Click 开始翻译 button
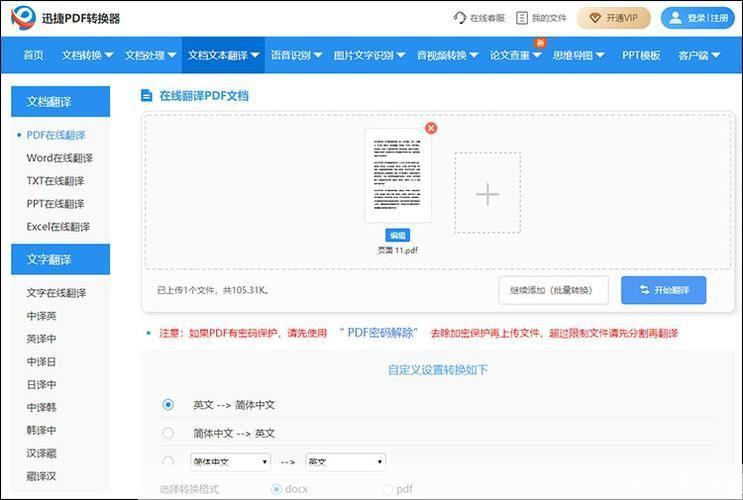The height and width of the screenshot is (500, 743). click(663, 290)
